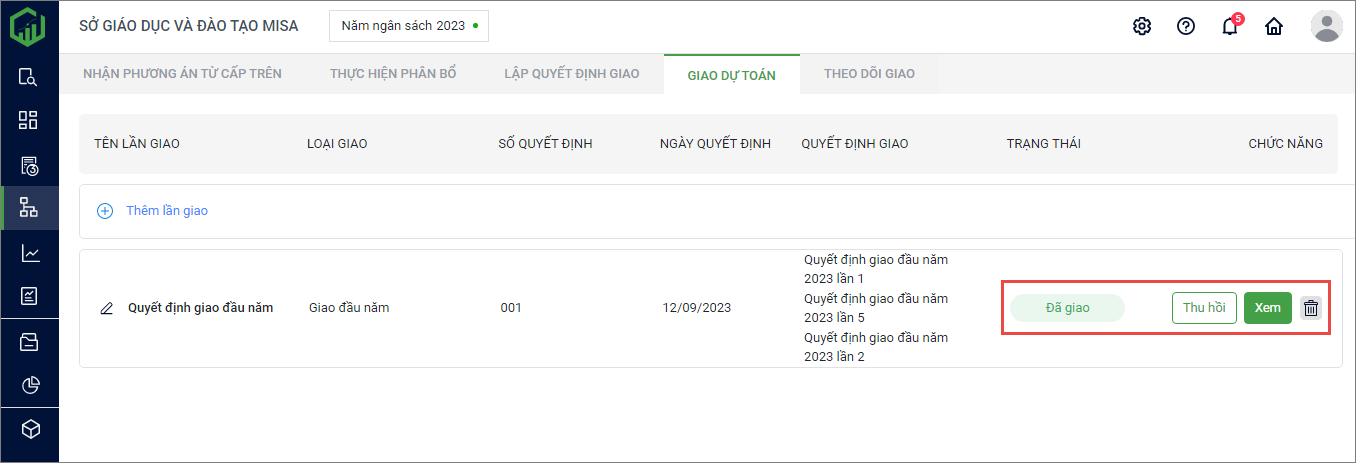This screenshot has height=463, width=1356.
Task: Switch to Theo dõi giao tab
Action: click(x=869, y=74)
